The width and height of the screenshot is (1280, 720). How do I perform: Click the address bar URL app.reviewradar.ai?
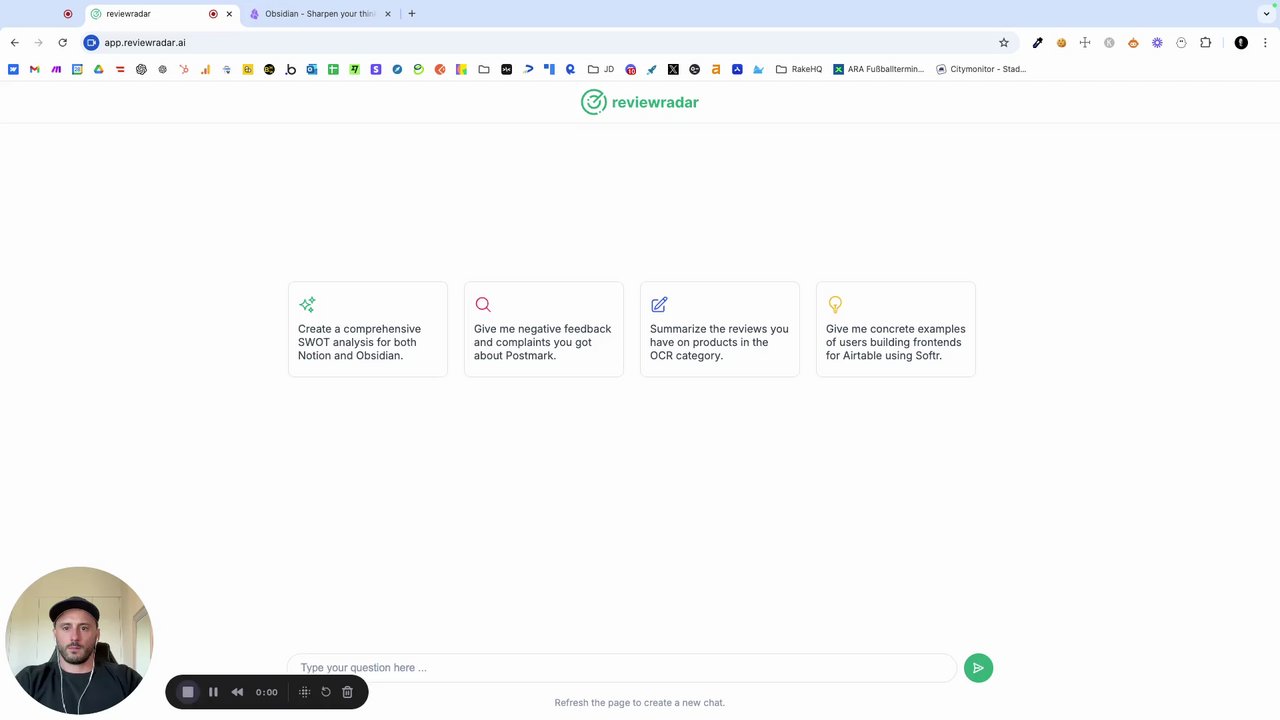(145, 43)
